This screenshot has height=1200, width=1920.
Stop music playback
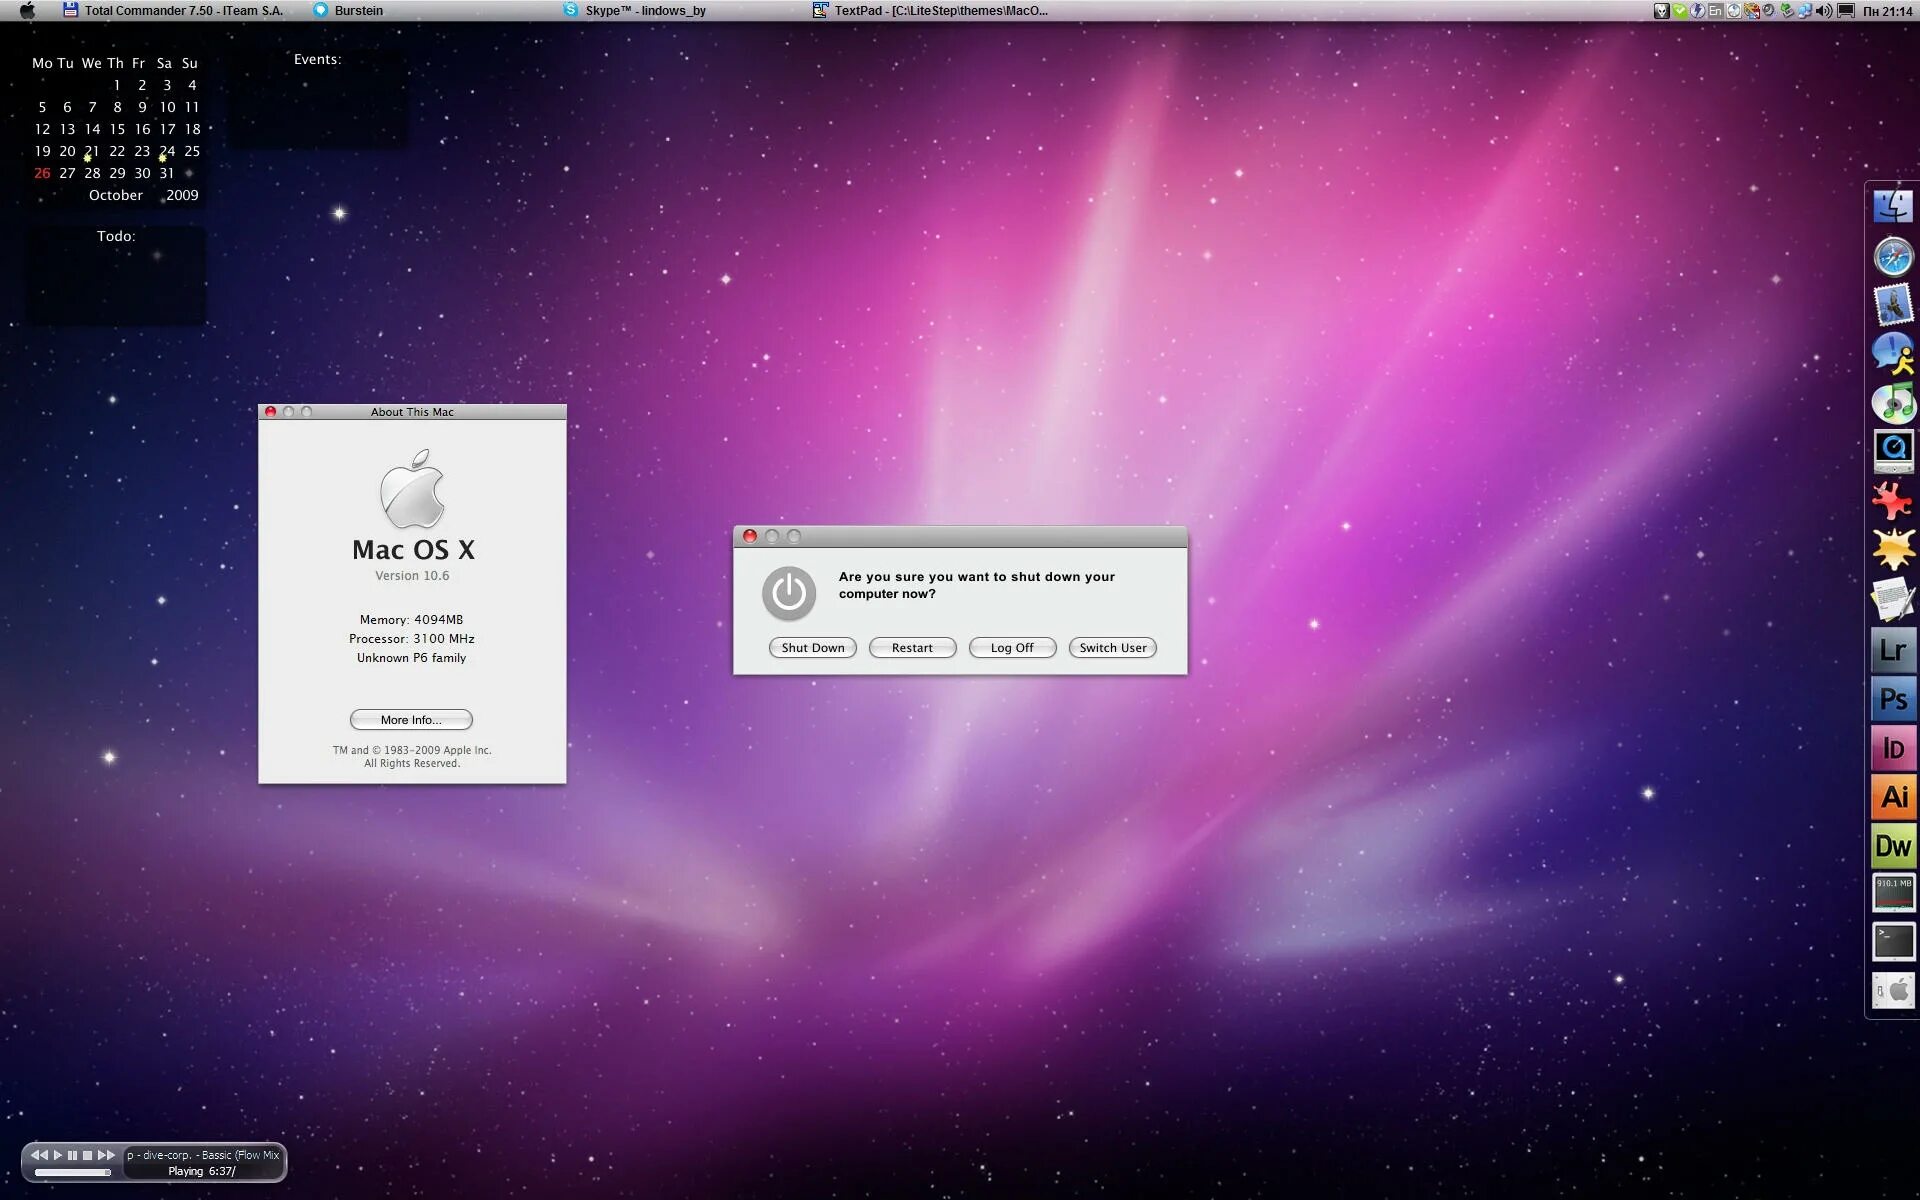click(87, 1155)
